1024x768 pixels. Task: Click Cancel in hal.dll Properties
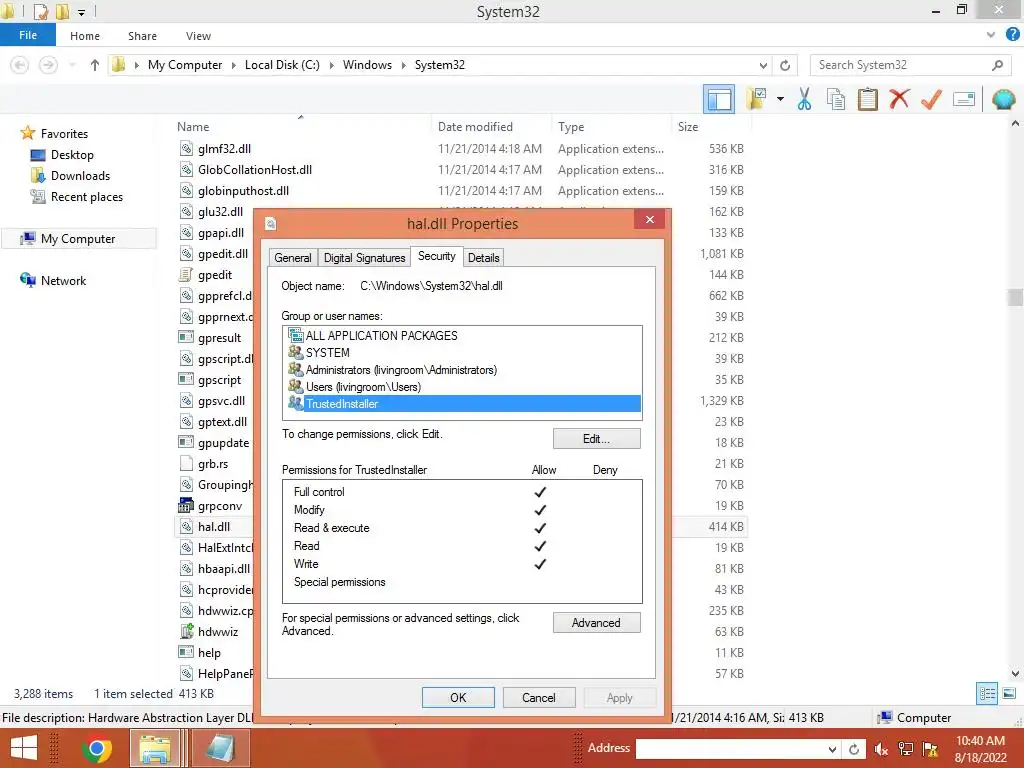click(x=539, y=697)
